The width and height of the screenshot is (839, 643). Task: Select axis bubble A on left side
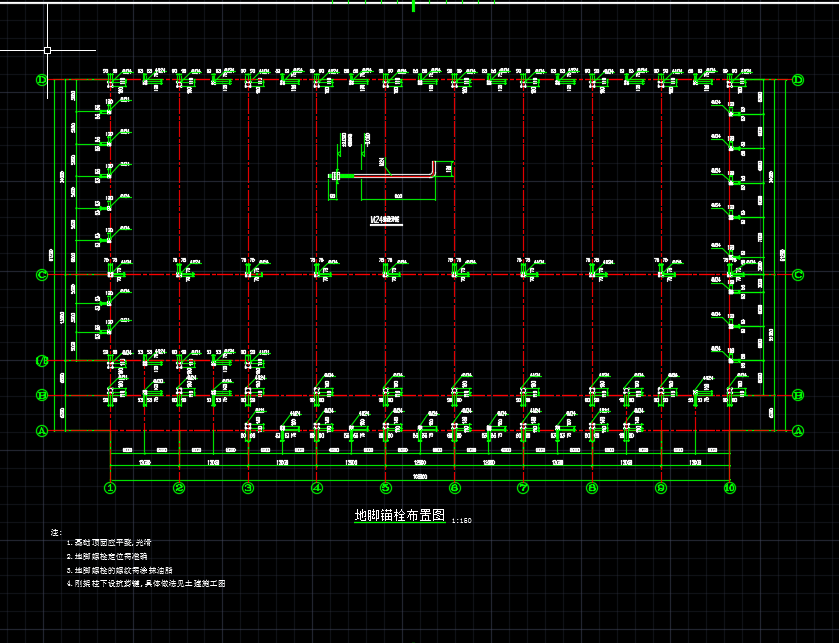42,431
